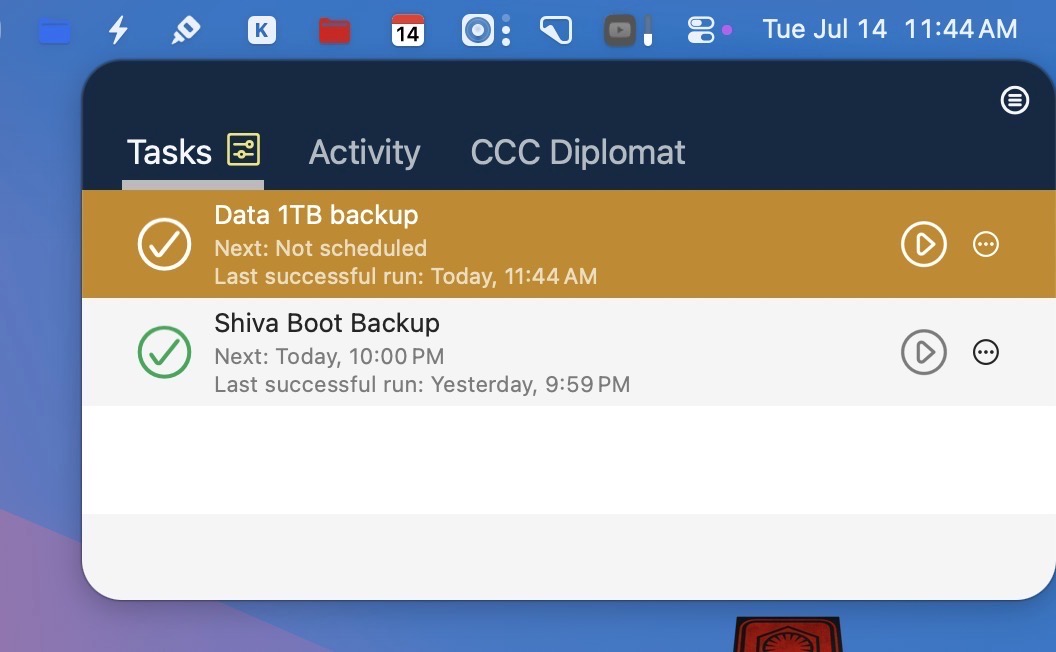Open the menu icon in the panel's top-right
The height and width of the screenshot is (652, 1056).
(1014, 100)
